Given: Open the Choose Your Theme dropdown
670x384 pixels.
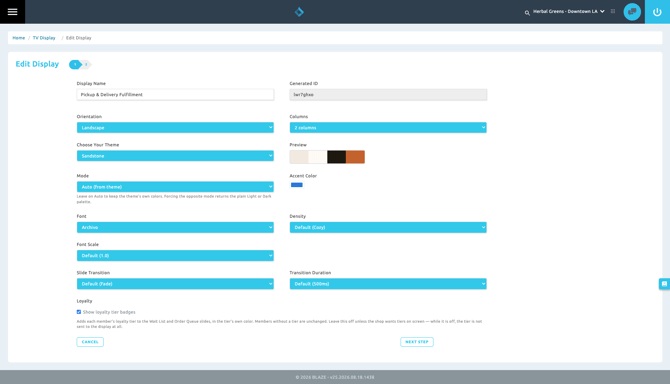Looking at the screenshot, I should click(175, 156).
